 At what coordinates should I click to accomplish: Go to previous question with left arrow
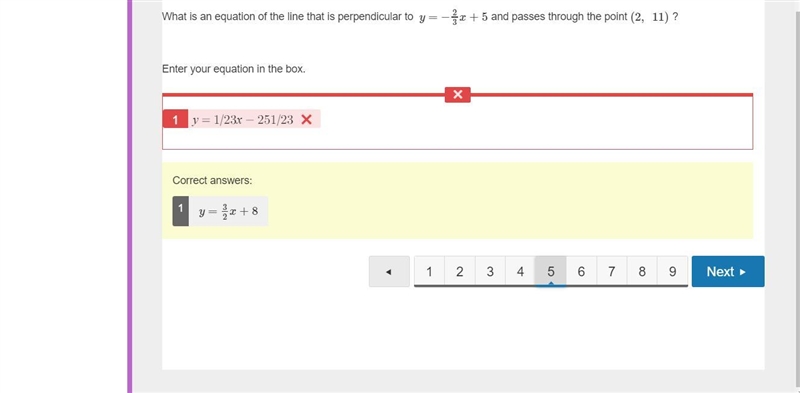[x=389, y=272]
